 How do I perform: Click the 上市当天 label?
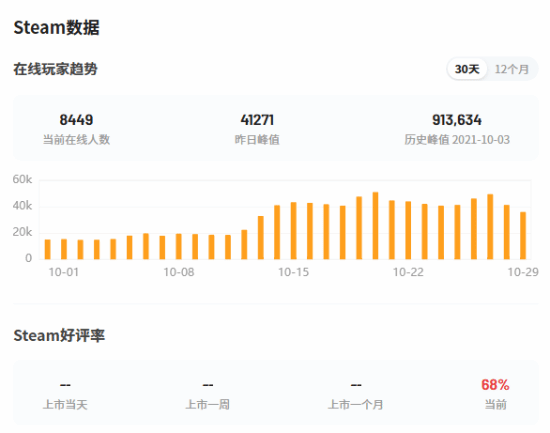(65, 405)
